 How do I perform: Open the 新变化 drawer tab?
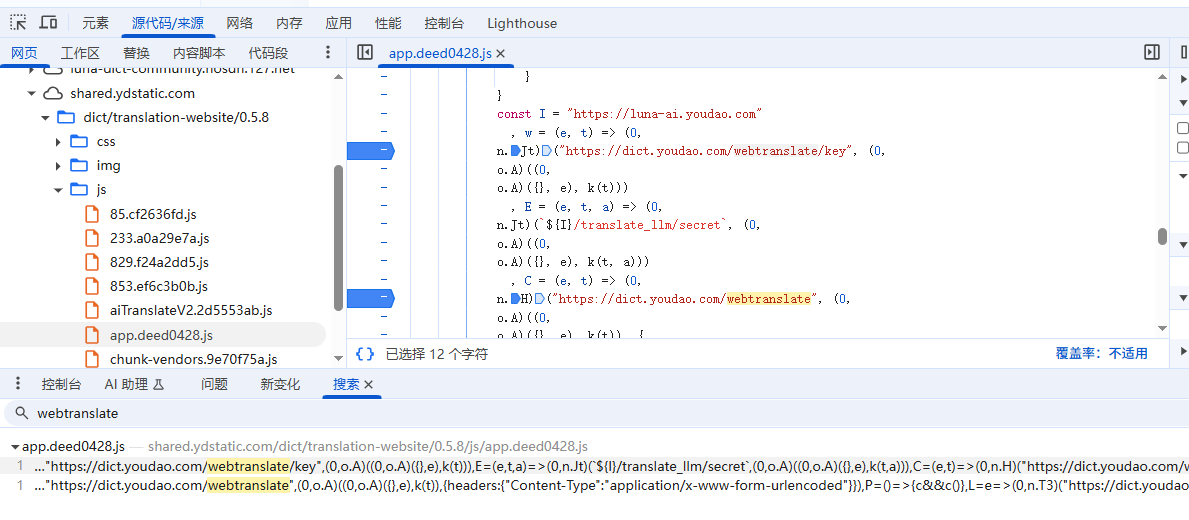[x=281, y=384]
